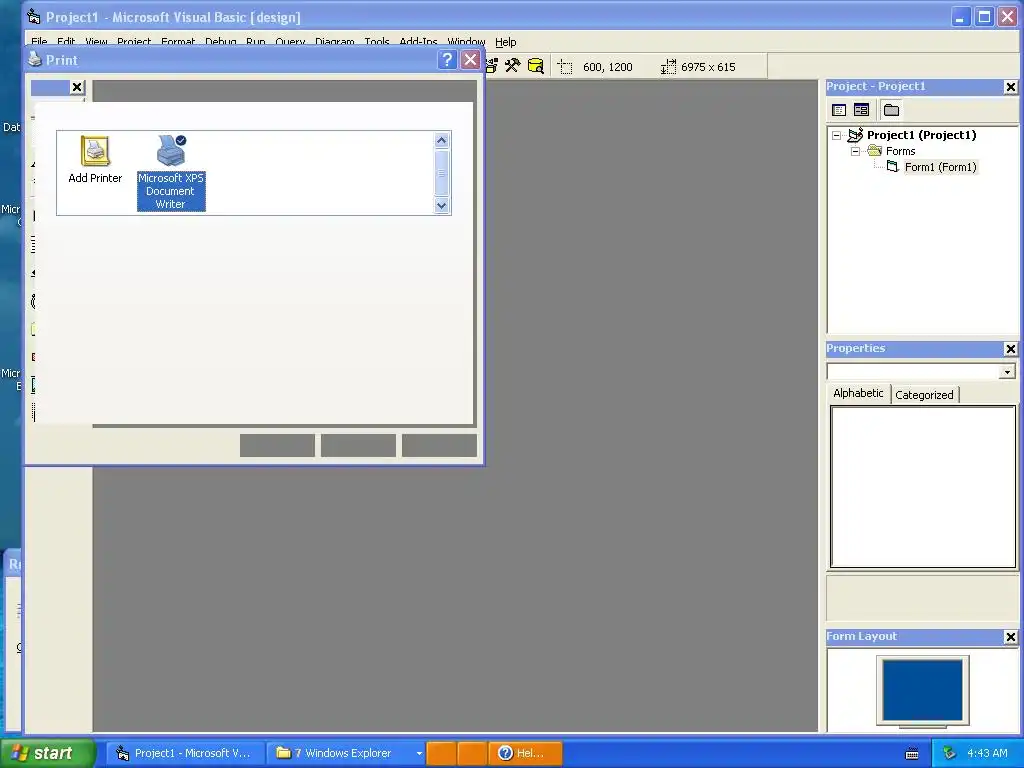
Task: Select the Forms folder in the tree
Action: [901, 152]
